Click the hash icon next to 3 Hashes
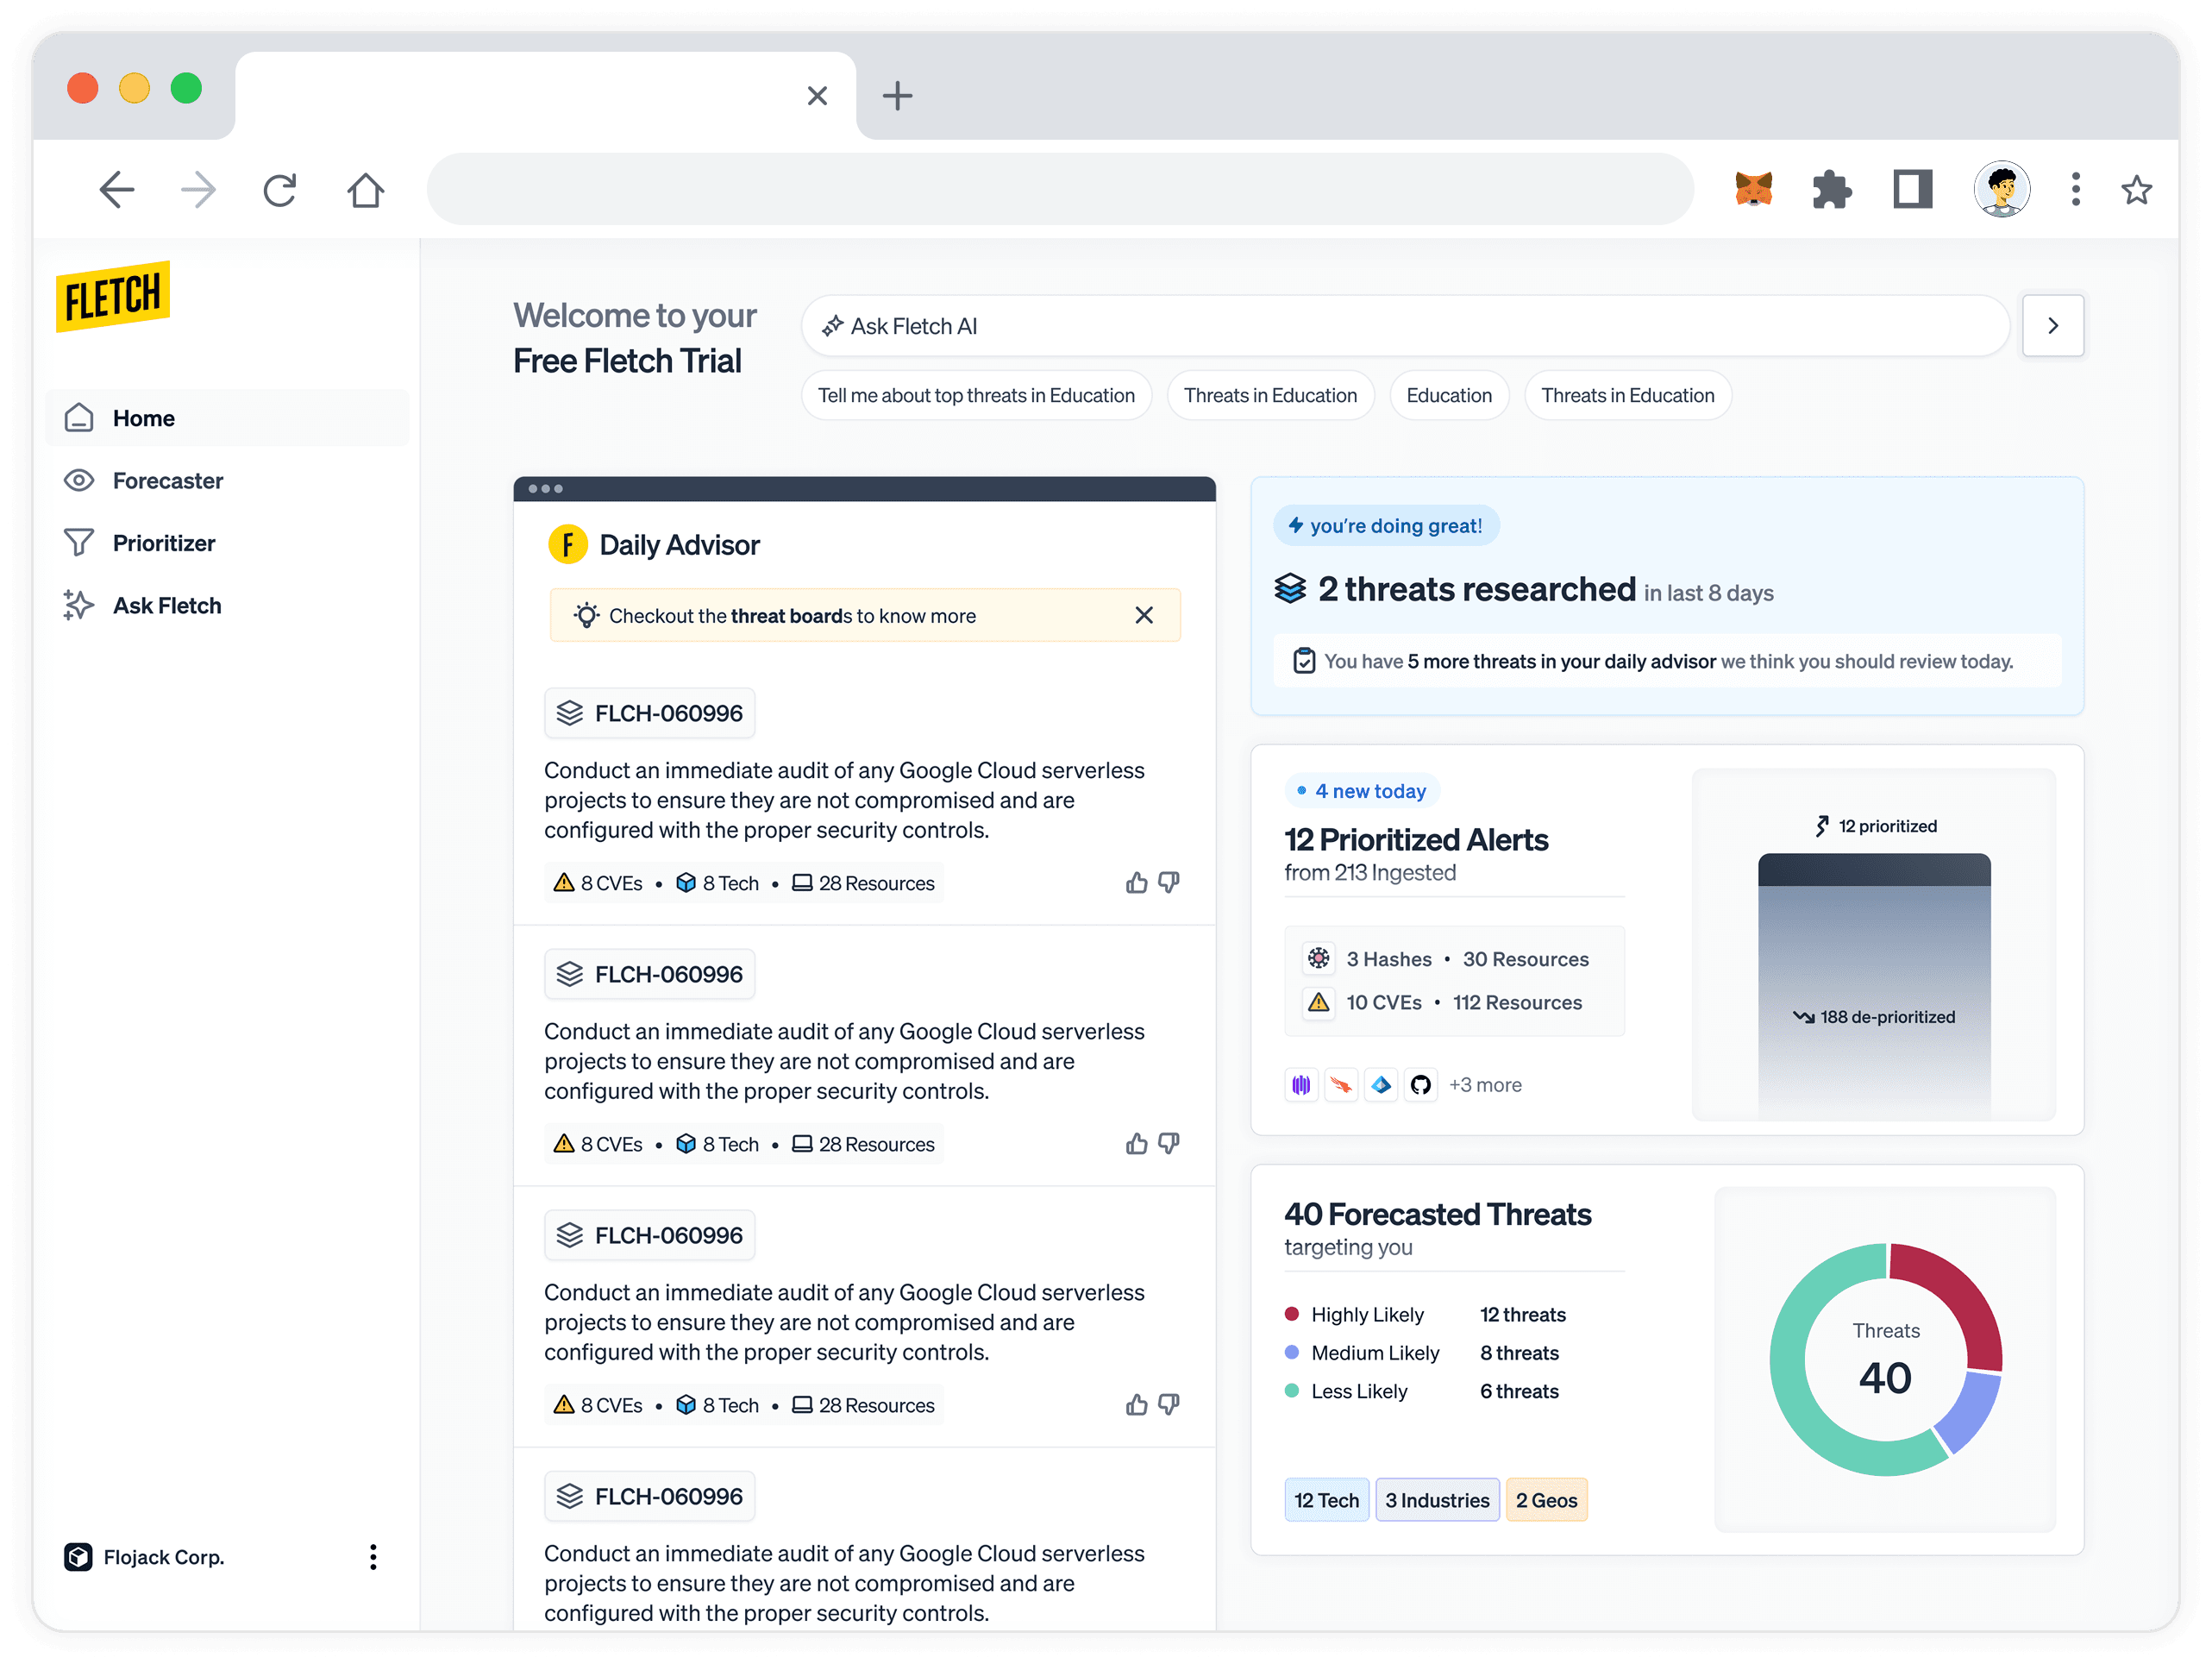 (x=1319, y=958)
